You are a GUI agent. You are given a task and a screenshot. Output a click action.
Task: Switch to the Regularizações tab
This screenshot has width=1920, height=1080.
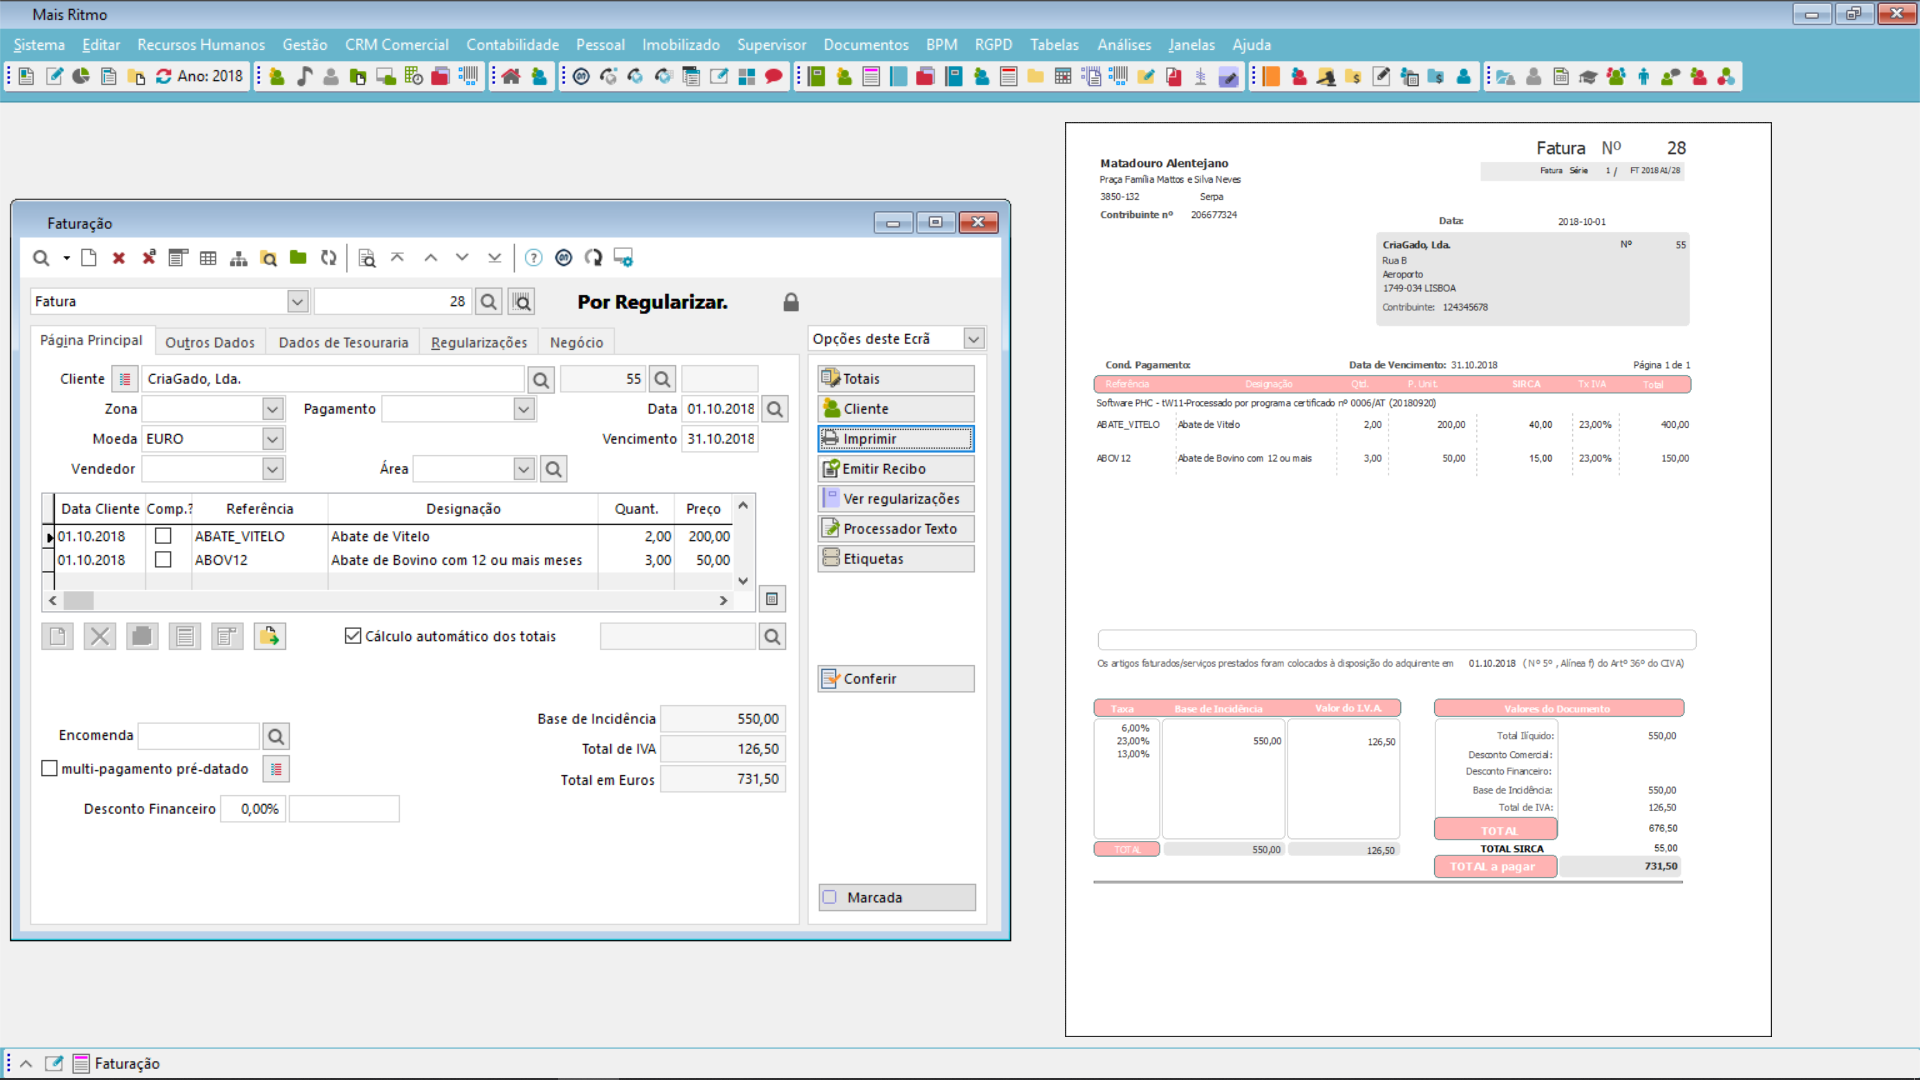(x=479, y=342)
